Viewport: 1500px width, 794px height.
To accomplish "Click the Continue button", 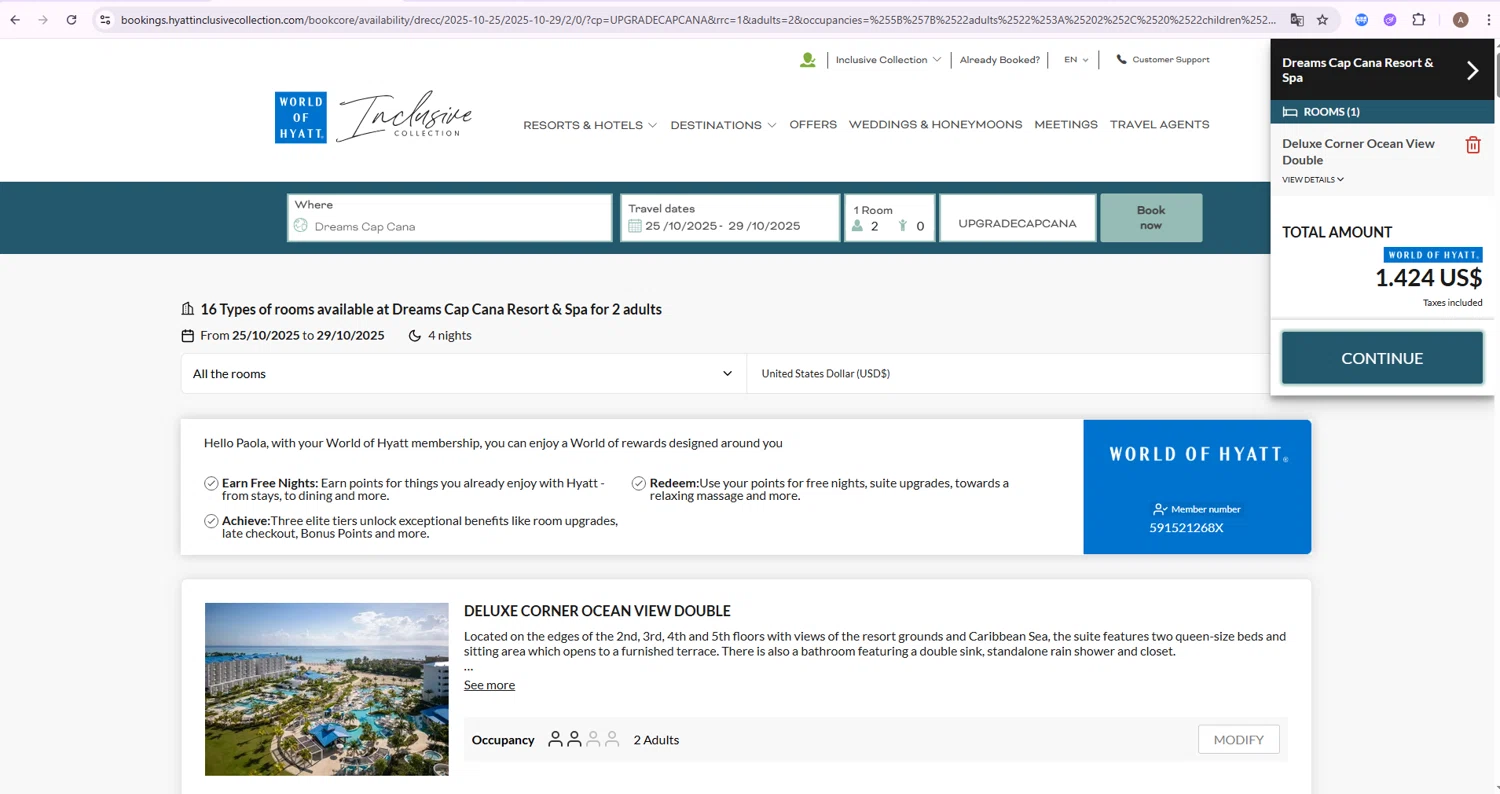I will [x=1382, y=358].
